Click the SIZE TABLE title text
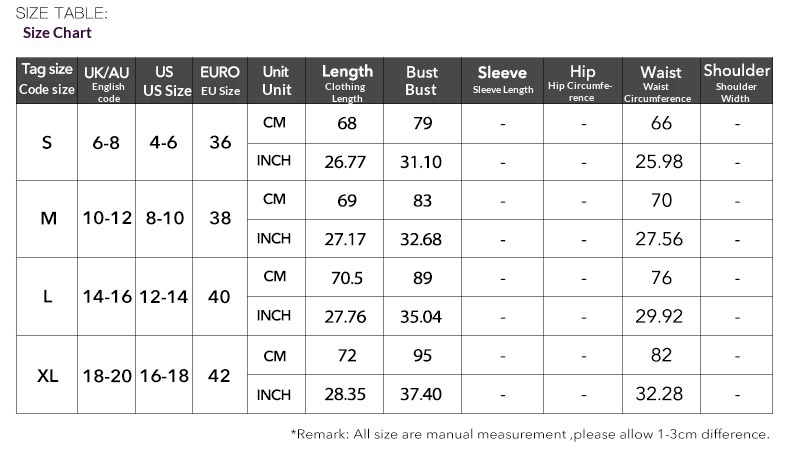The height and width of the screenshot is (467, 790). (x=61, y=13)
